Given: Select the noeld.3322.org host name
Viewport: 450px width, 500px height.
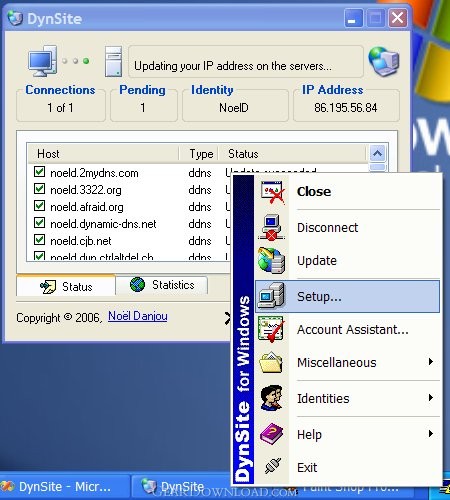Looking at the screenshot, I should (x=86, y=190).
